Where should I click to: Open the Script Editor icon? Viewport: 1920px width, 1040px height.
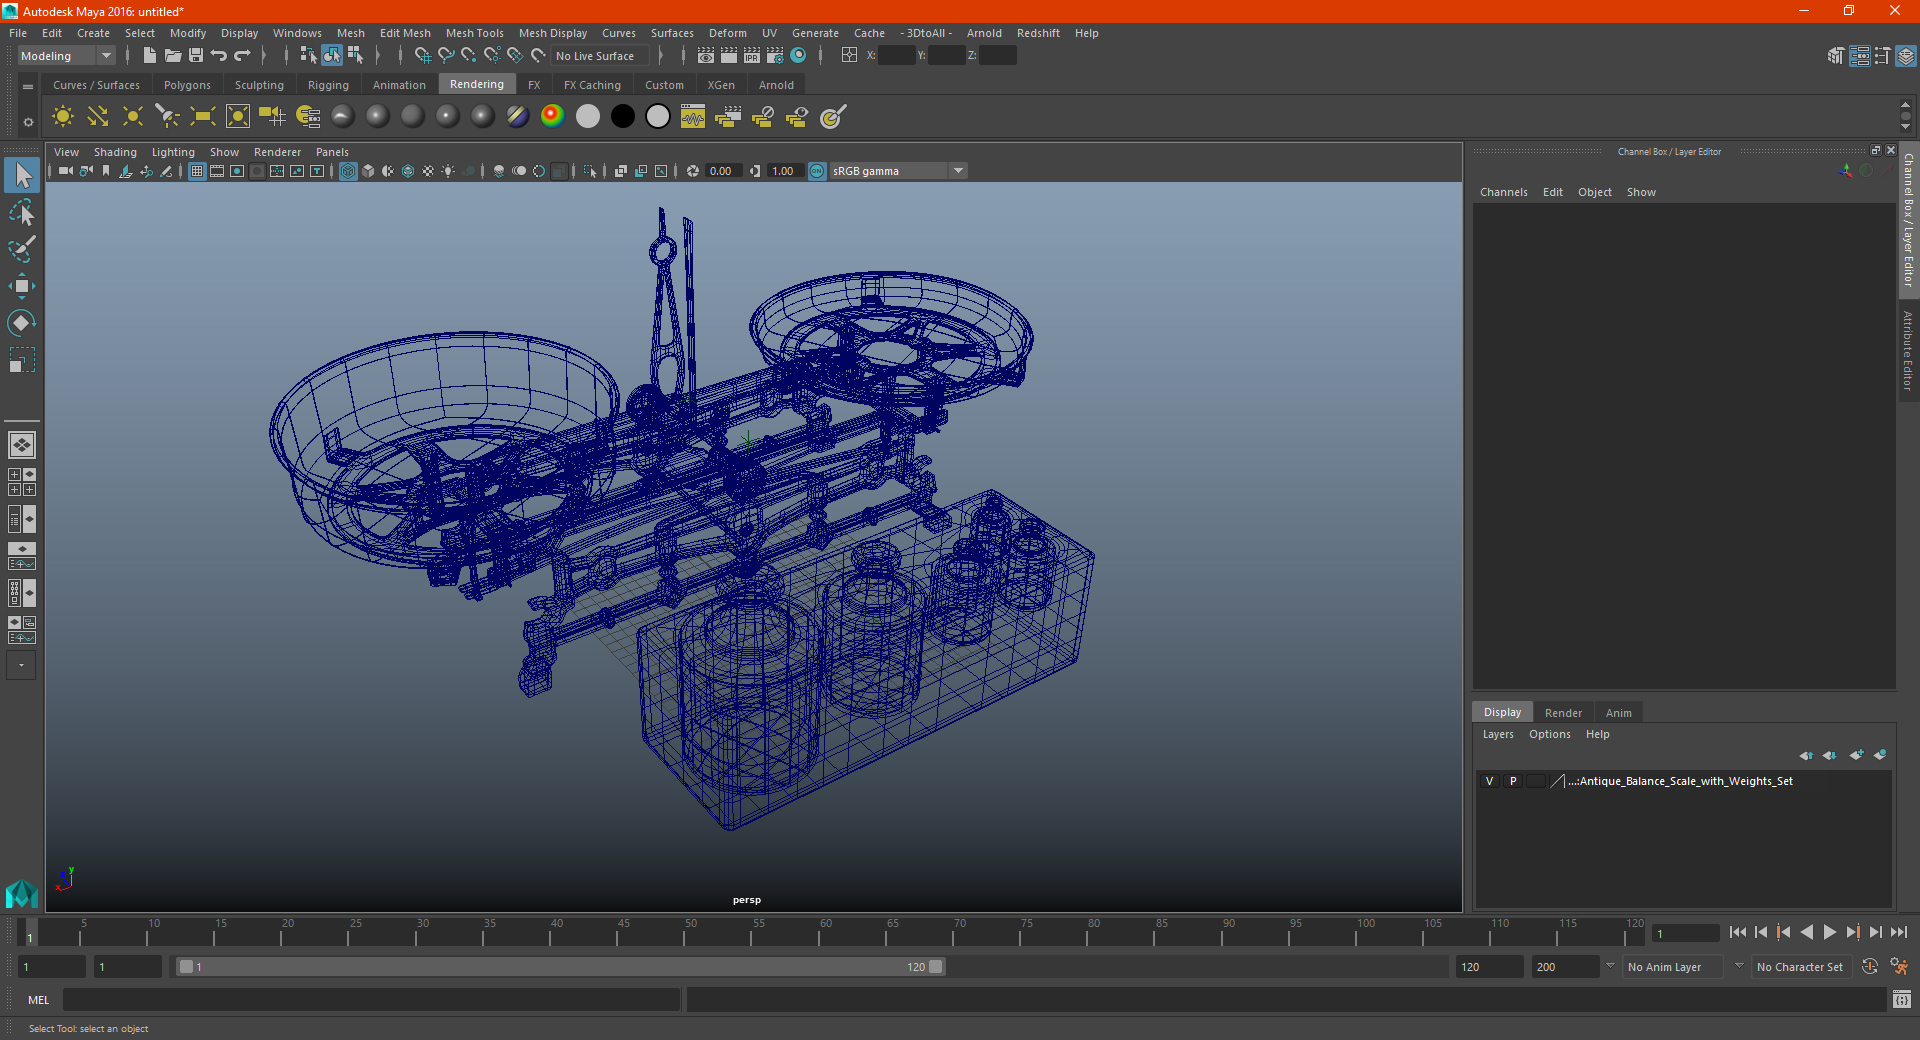[1902, 999]
